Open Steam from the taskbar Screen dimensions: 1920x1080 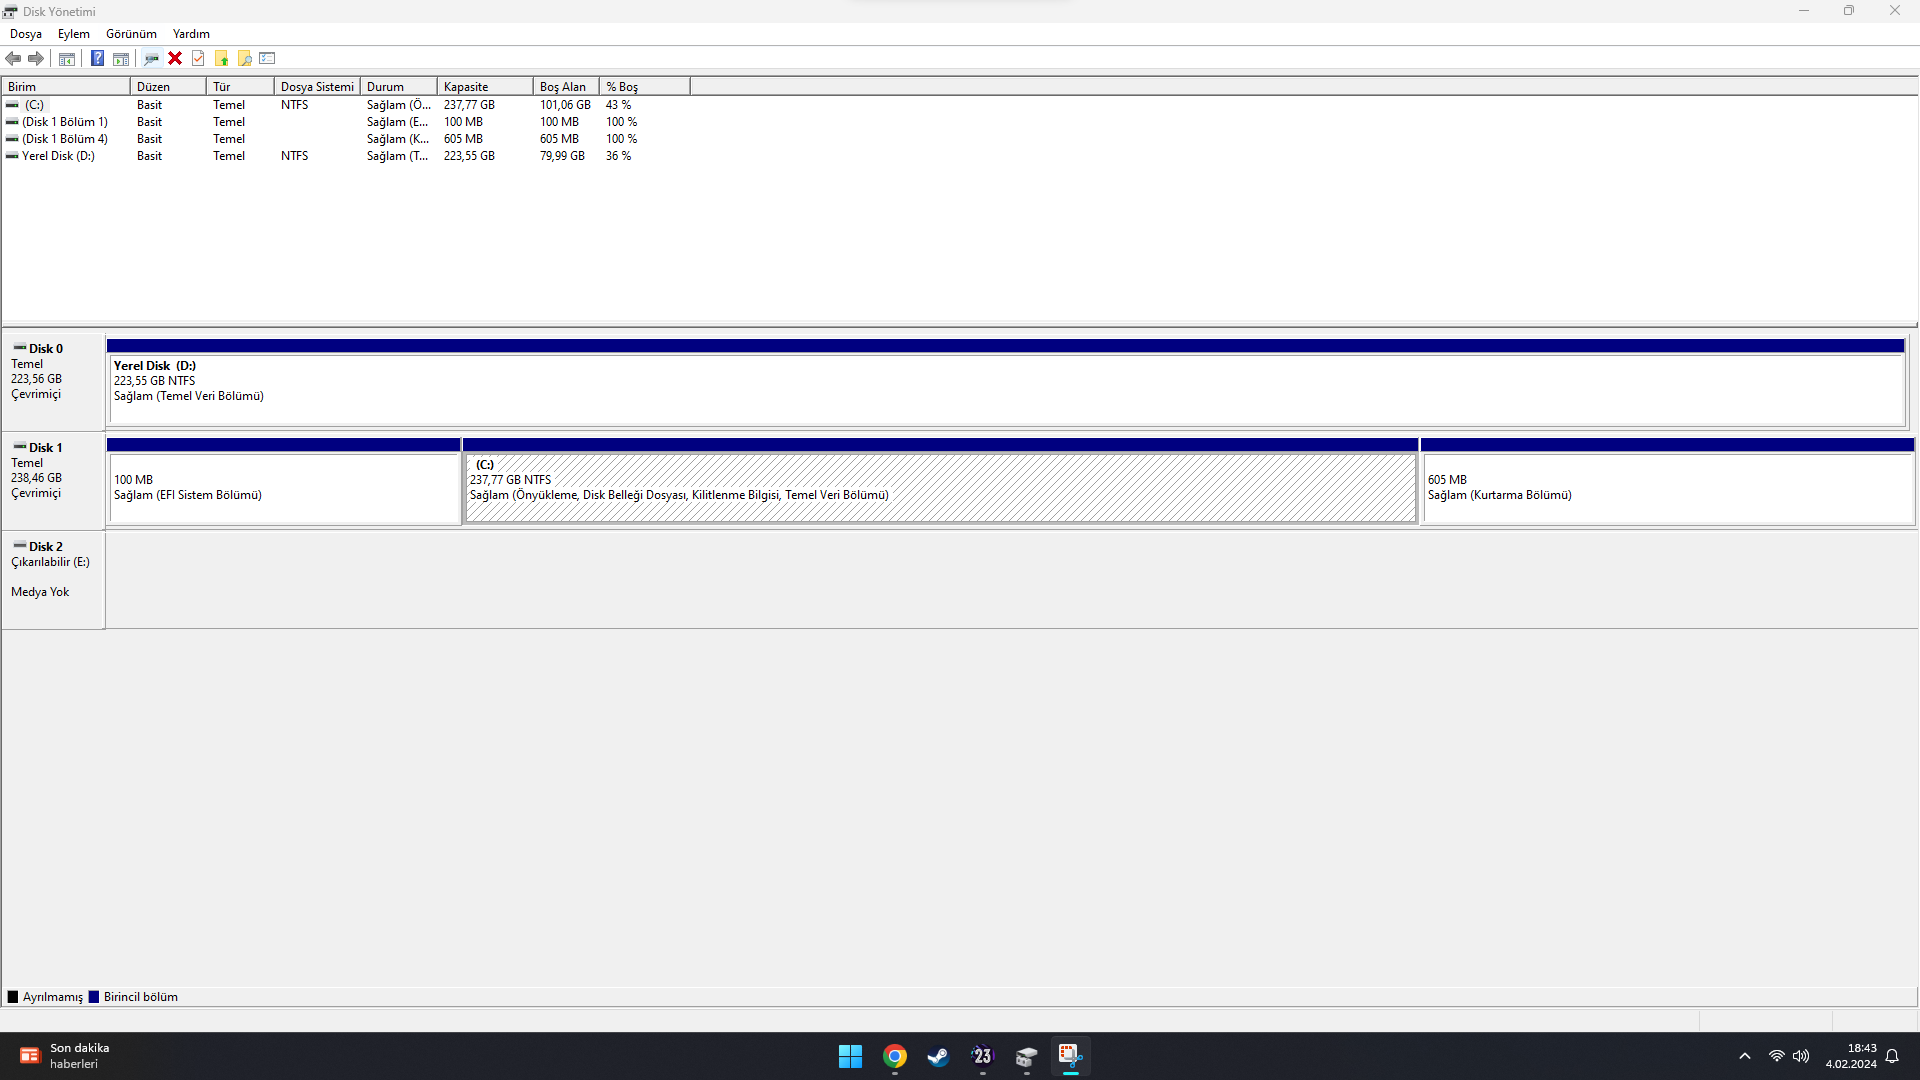[x=938, y=1056]
